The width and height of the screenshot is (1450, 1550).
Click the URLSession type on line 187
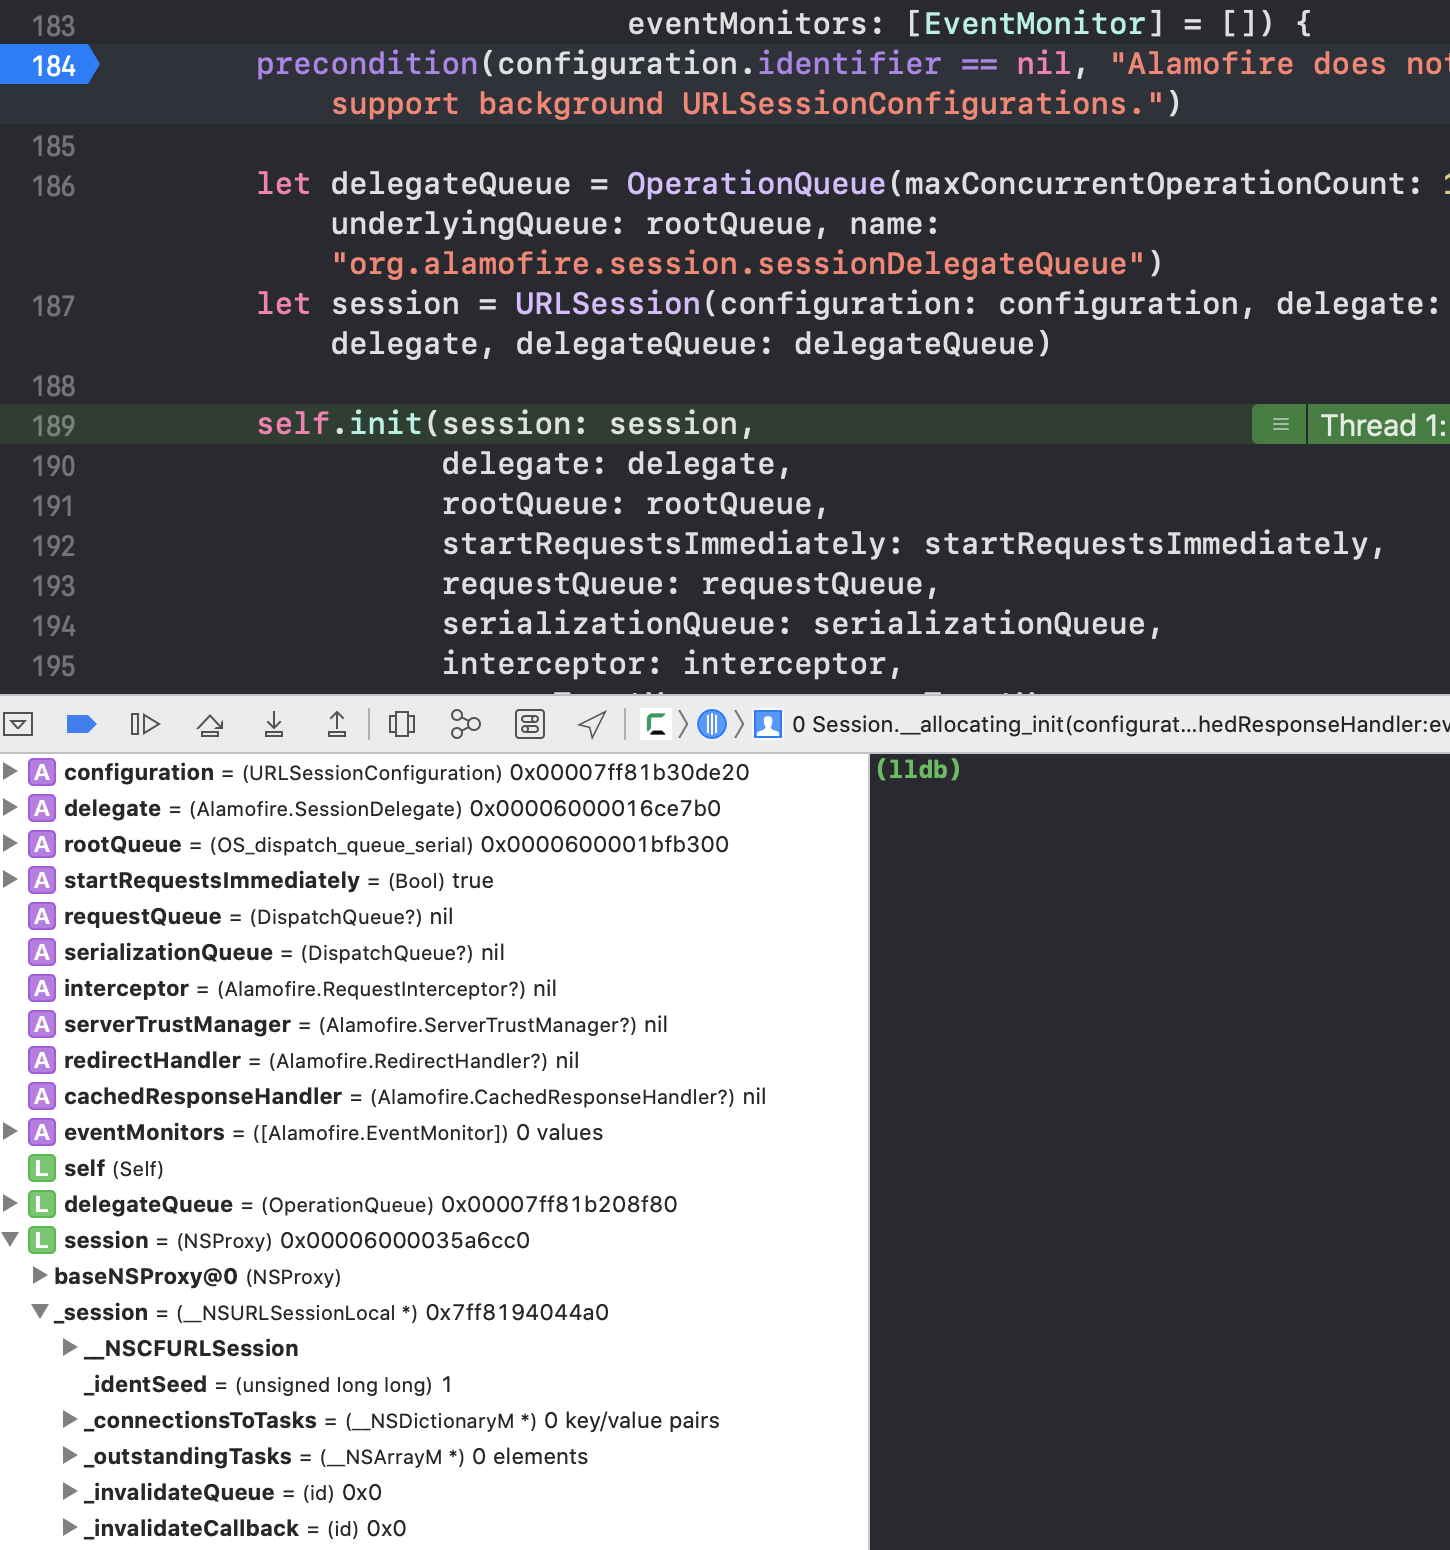pos(608,304)
